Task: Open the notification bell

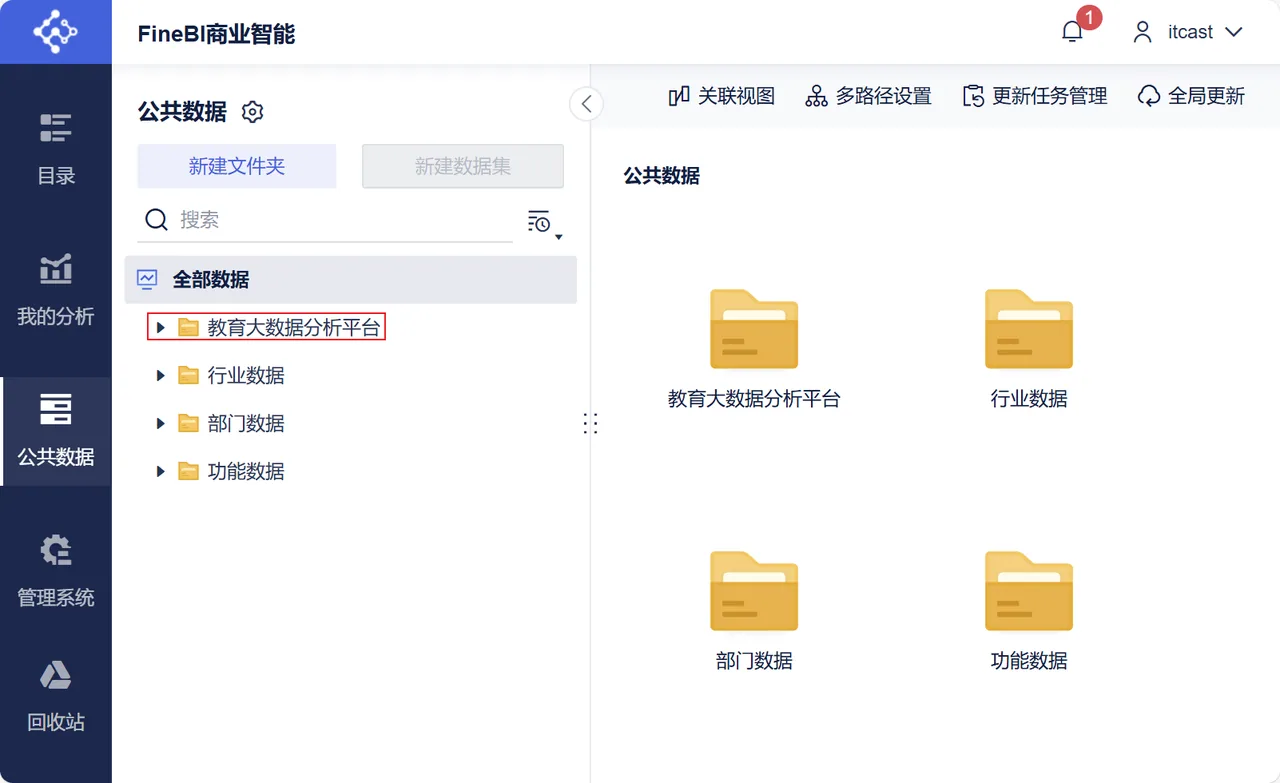Action: [x=1073, y=32]
